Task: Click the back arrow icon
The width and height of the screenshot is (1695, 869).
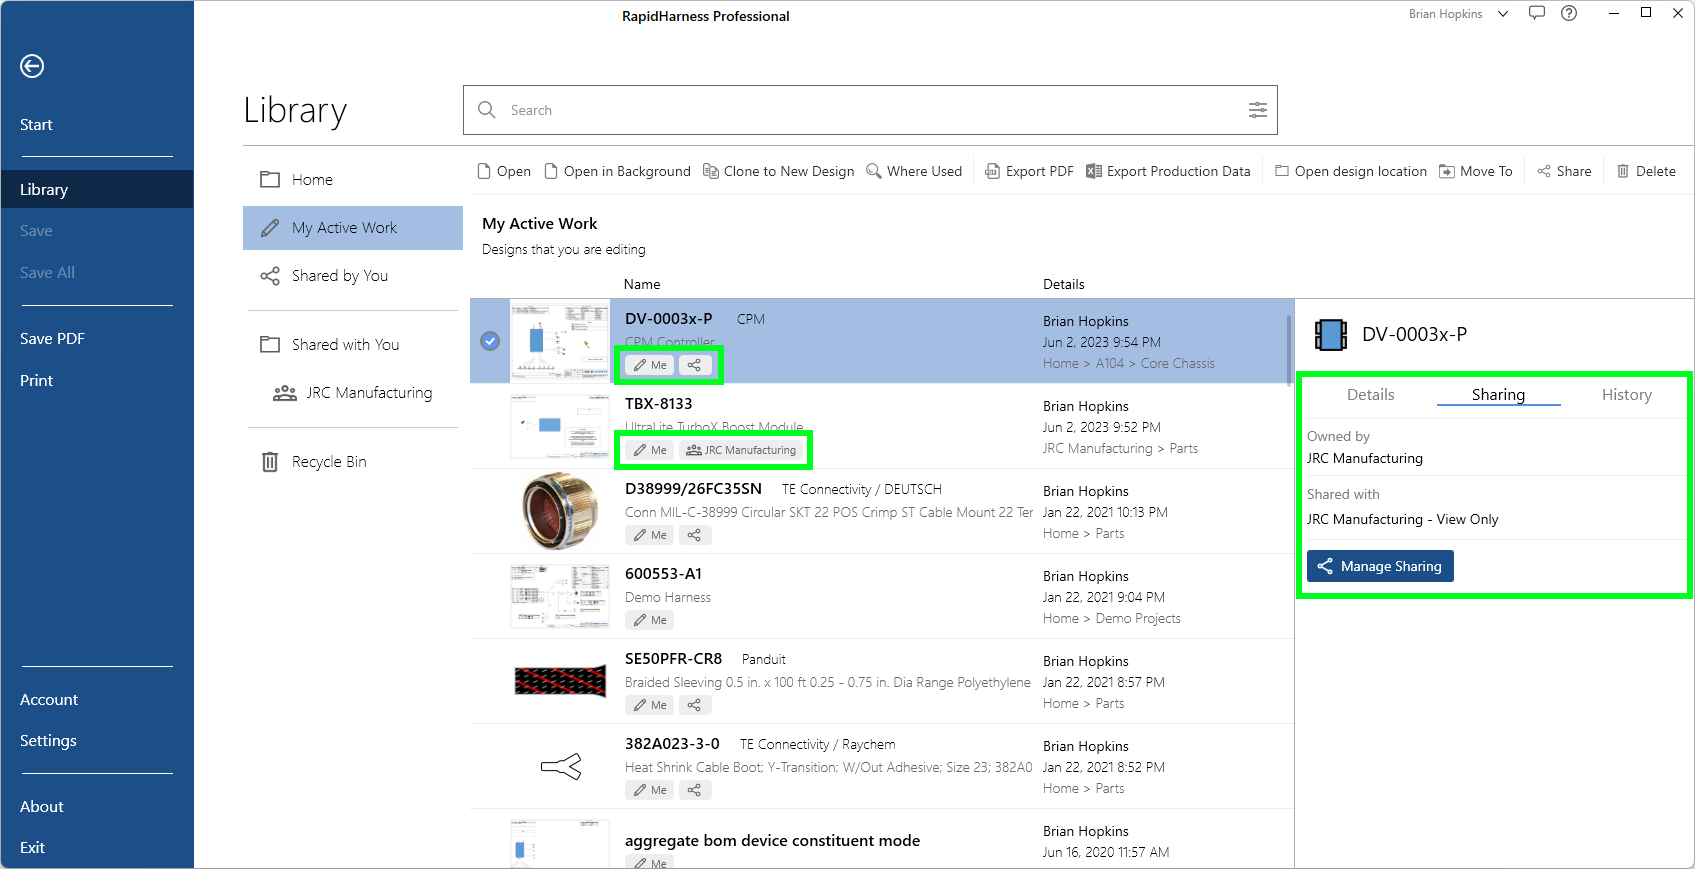Action: coord(32,66)
